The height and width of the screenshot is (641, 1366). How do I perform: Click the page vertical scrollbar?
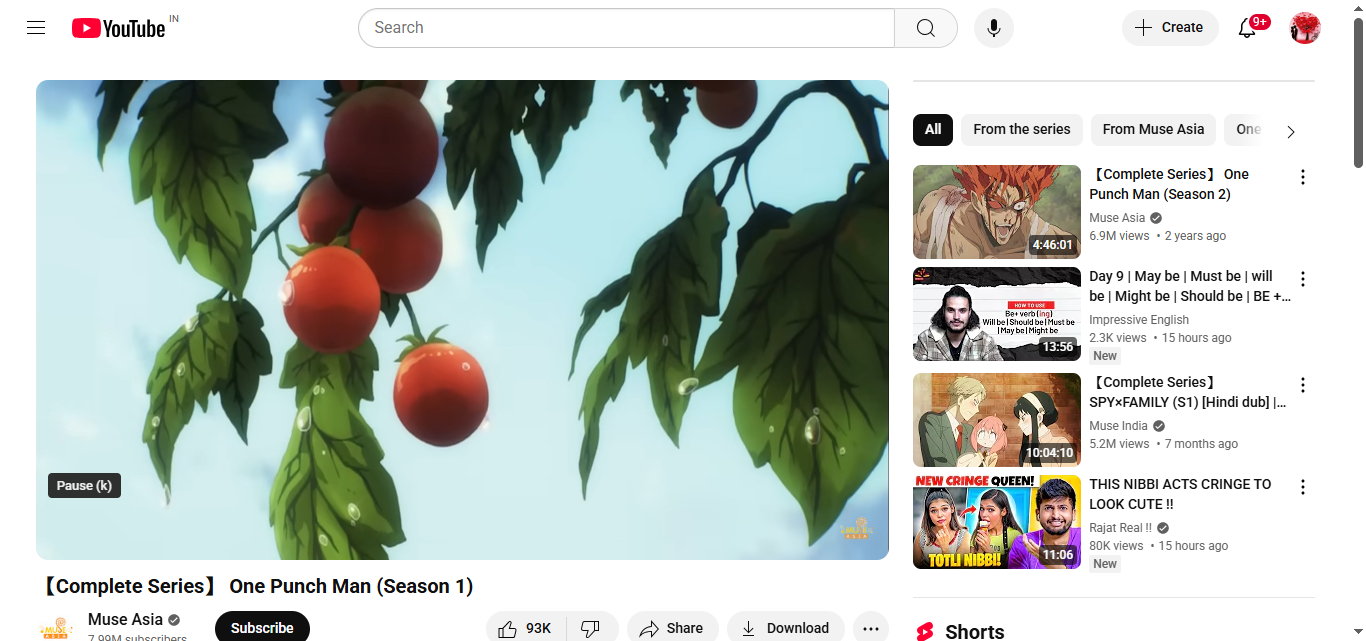[x=1358, y=92]
